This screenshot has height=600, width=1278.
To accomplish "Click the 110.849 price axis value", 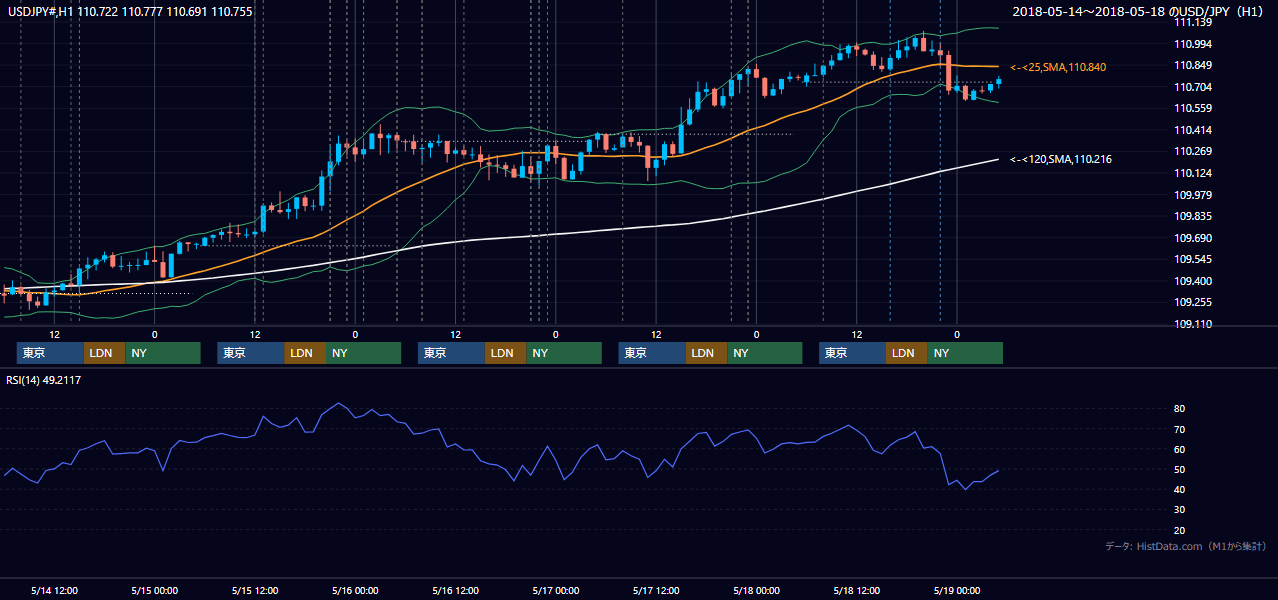I will [1193, 65].
